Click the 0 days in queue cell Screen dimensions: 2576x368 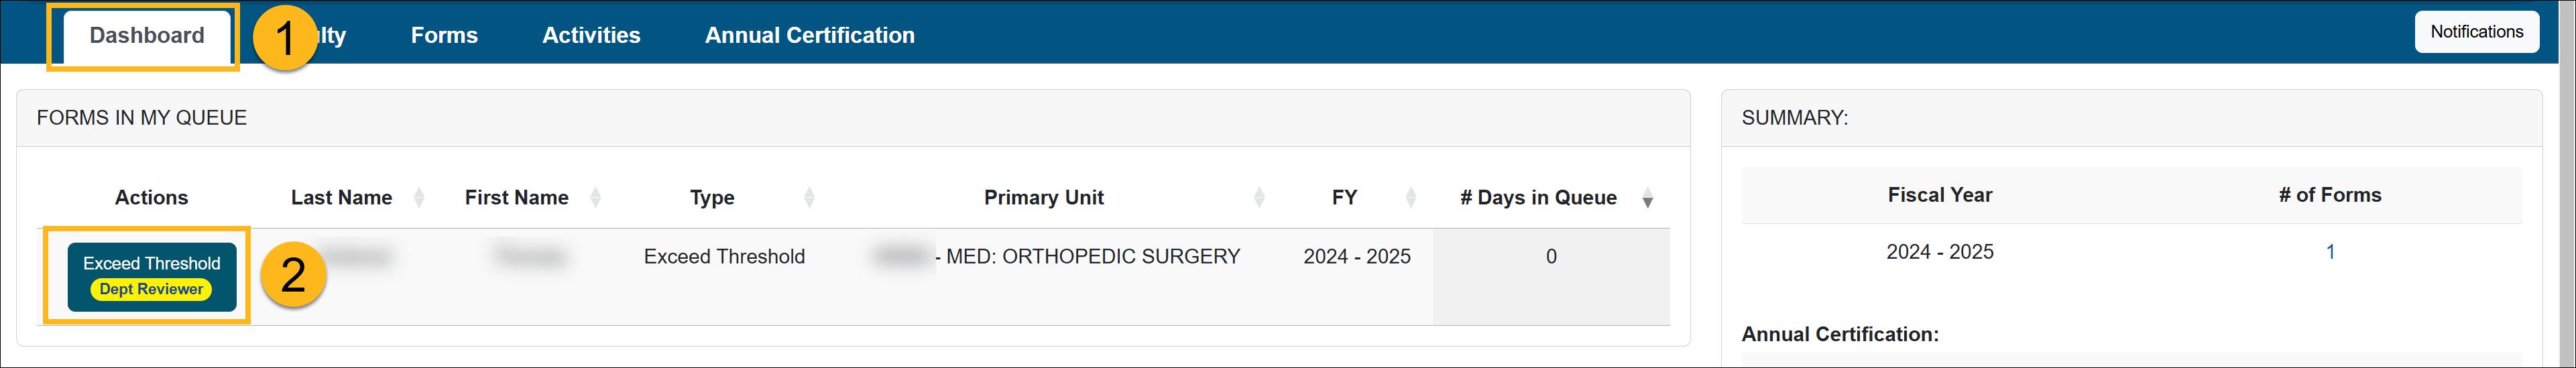(x=1551, y=257)
